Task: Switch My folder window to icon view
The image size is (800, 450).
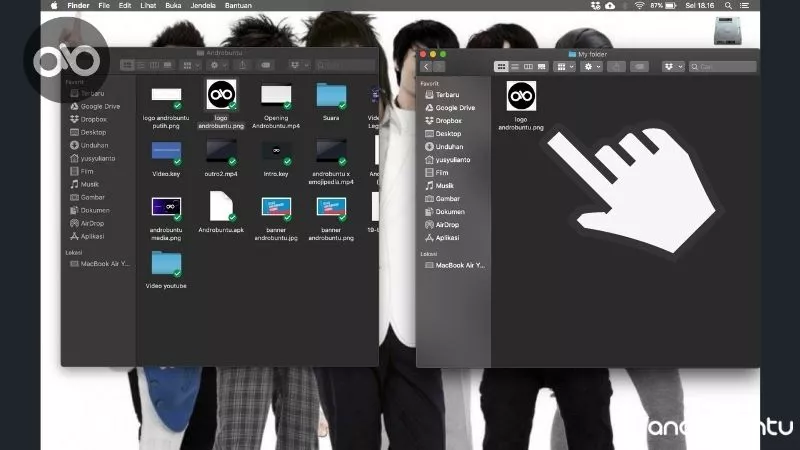Action: pyautogui.click(x=501, y=67)
